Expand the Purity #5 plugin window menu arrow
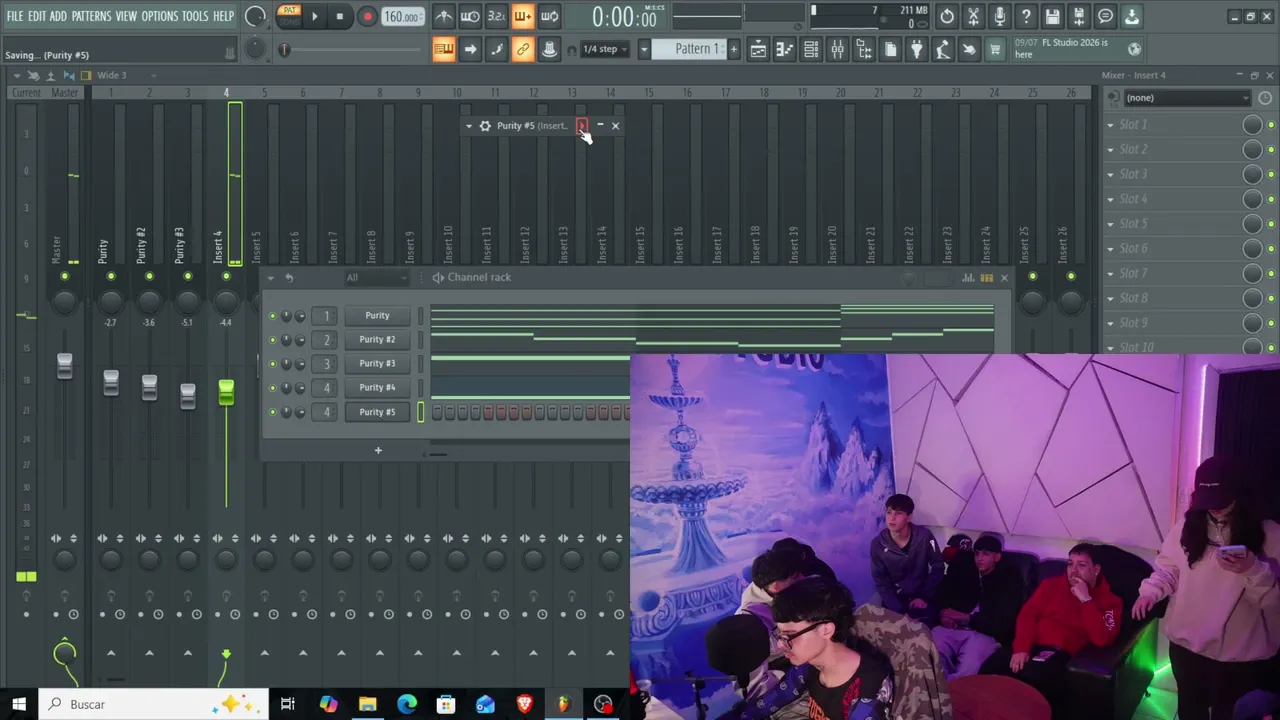The image size is (1280, 720). 469,126
